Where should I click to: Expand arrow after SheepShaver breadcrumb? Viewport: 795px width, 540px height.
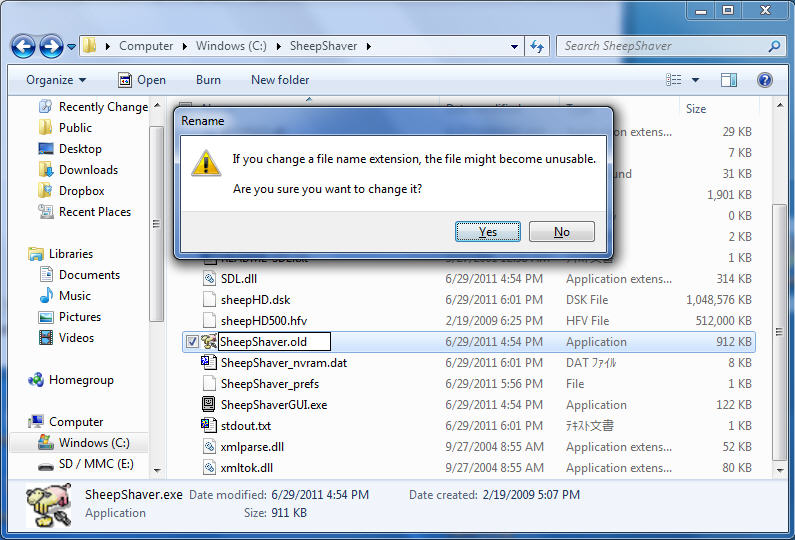(369, 46)
